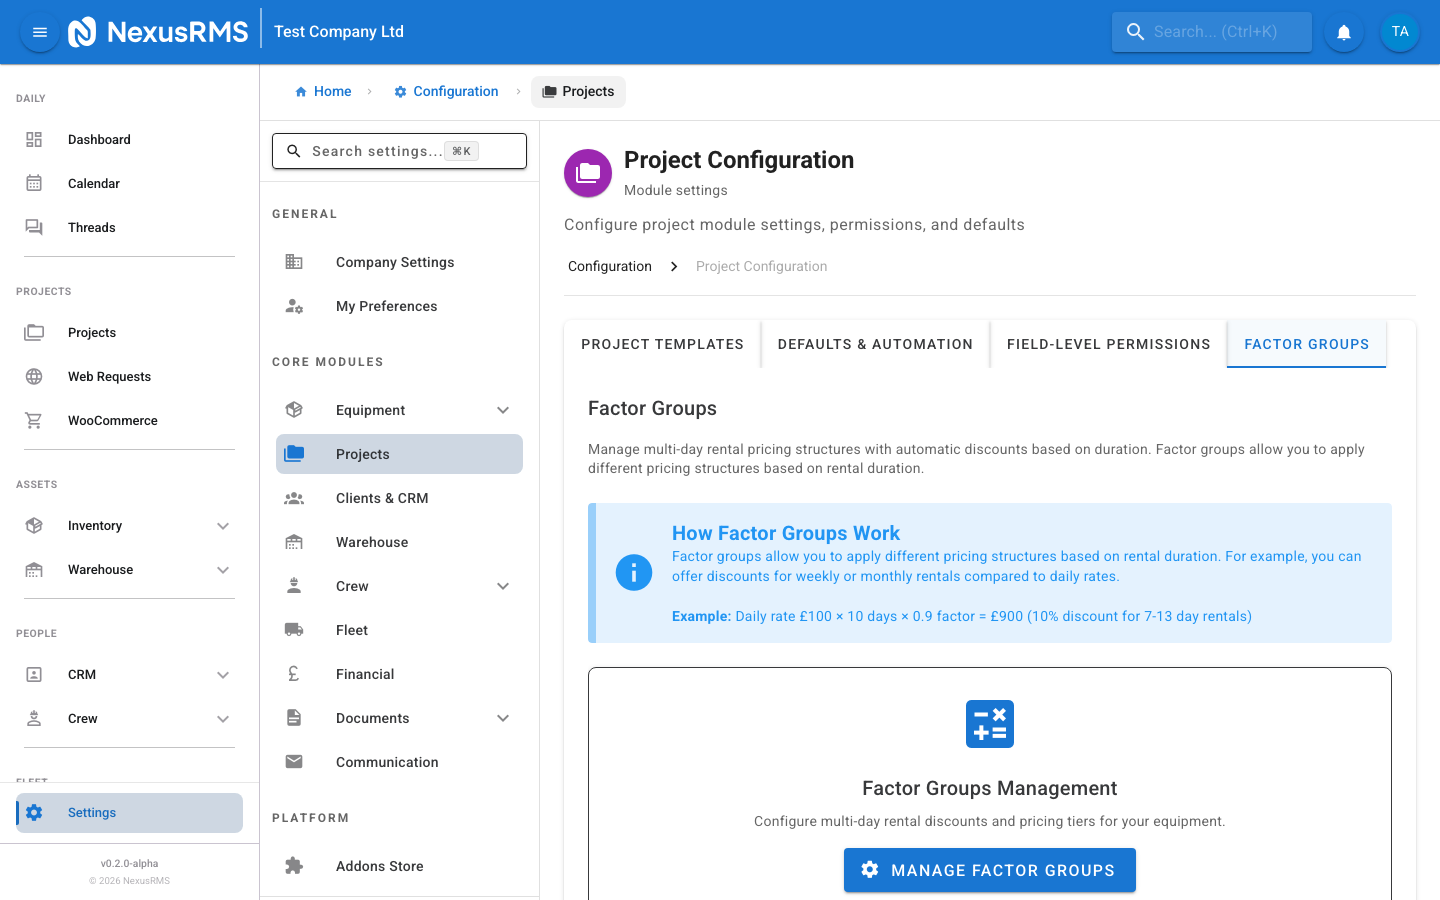Expand the Documents settings section
Screen dimensions: 1440x900
(x=503, y=718)
